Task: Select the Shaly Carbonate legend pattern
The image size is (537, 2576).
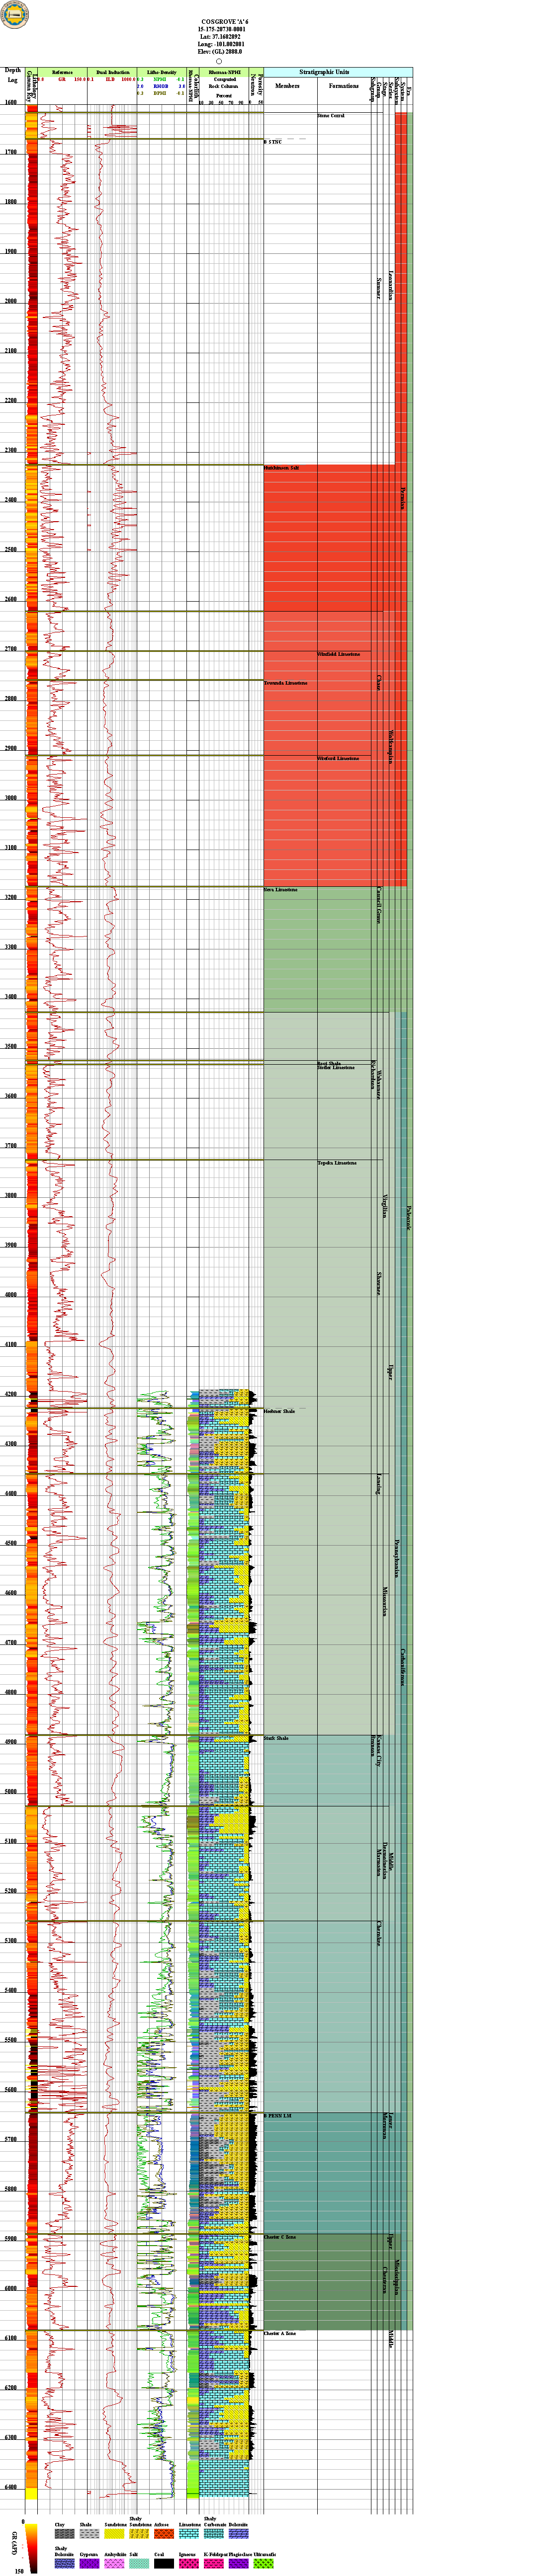Action: click(x=213, y=2533)
